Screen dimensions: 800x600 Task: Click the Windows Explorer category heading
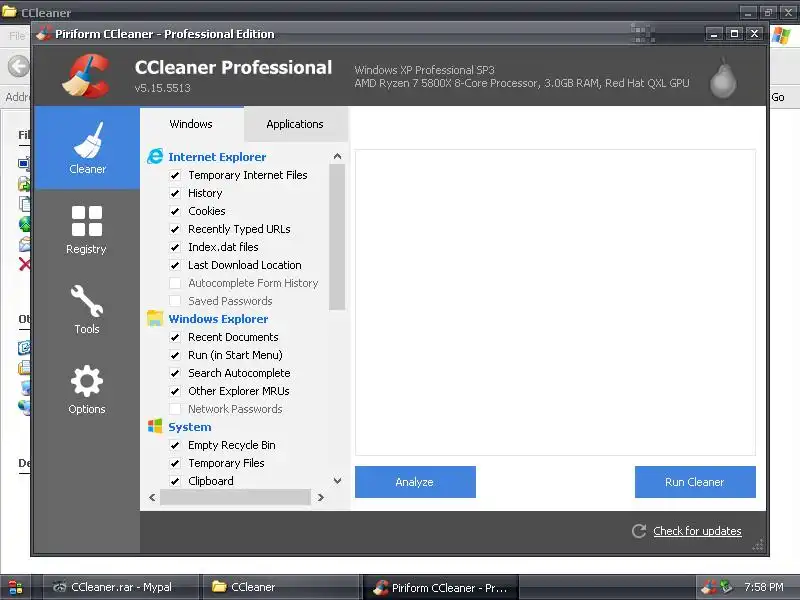[x=218, y=318]
